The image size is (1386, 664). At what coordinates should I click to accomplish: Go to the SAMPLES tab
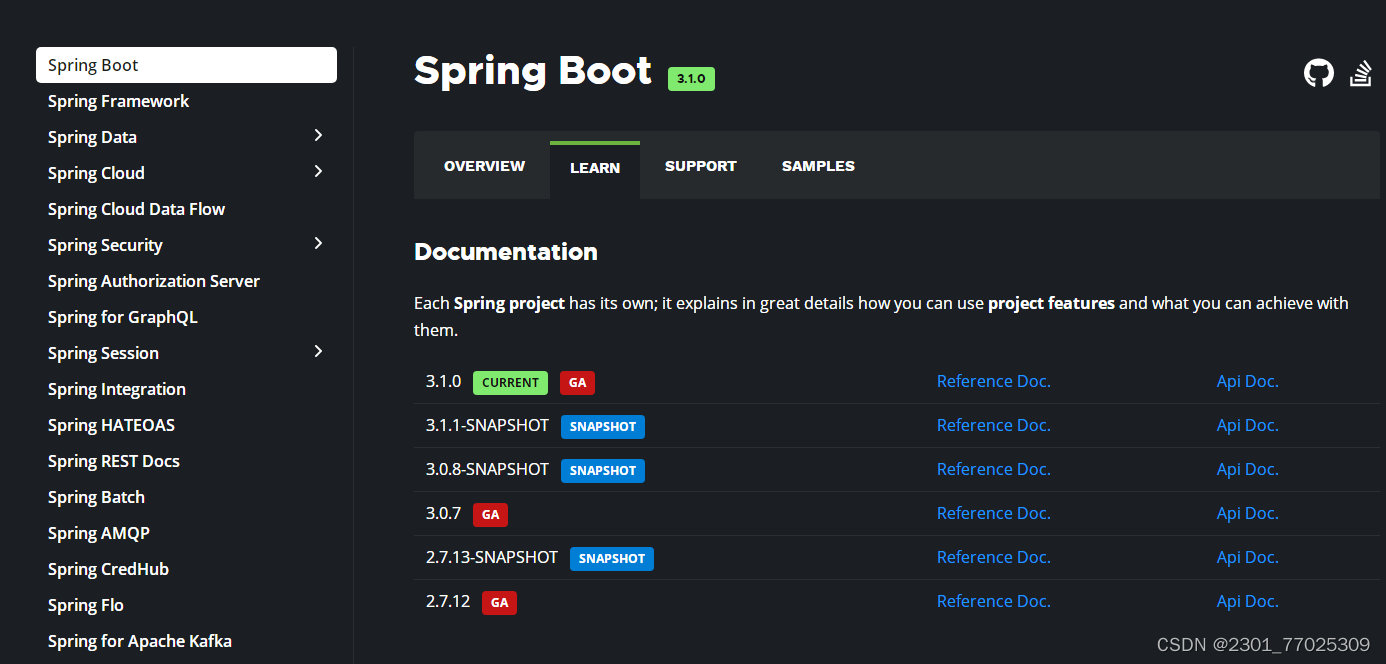coord(818,166)
